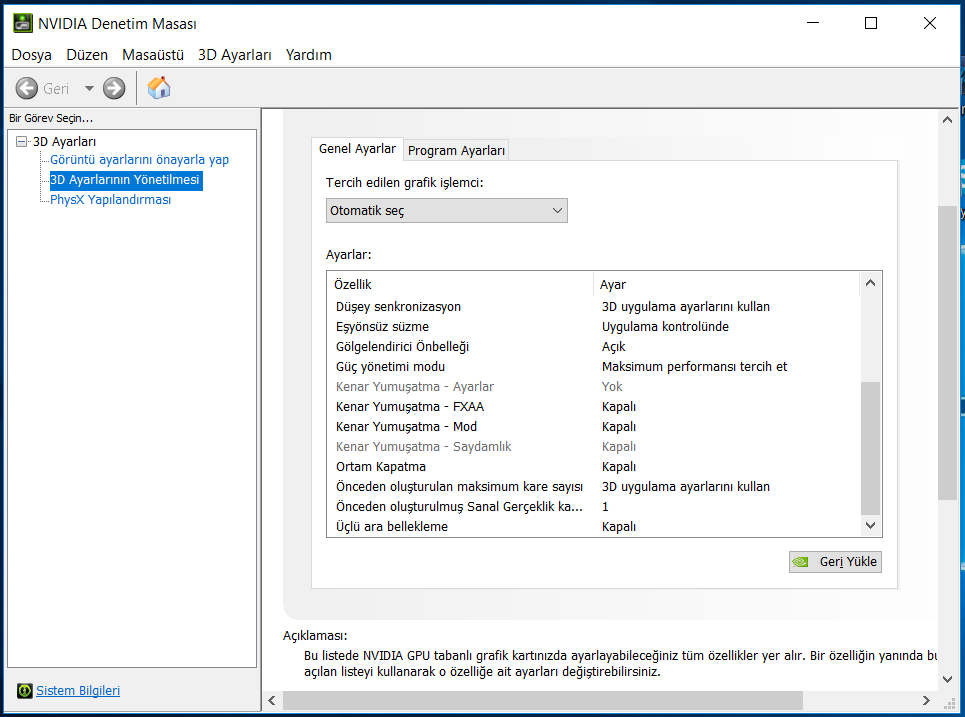Select PhysX Yapılandırması tree item
This screenshot has height=717, width=965.
pyautogui.click(x=110, y=199)
